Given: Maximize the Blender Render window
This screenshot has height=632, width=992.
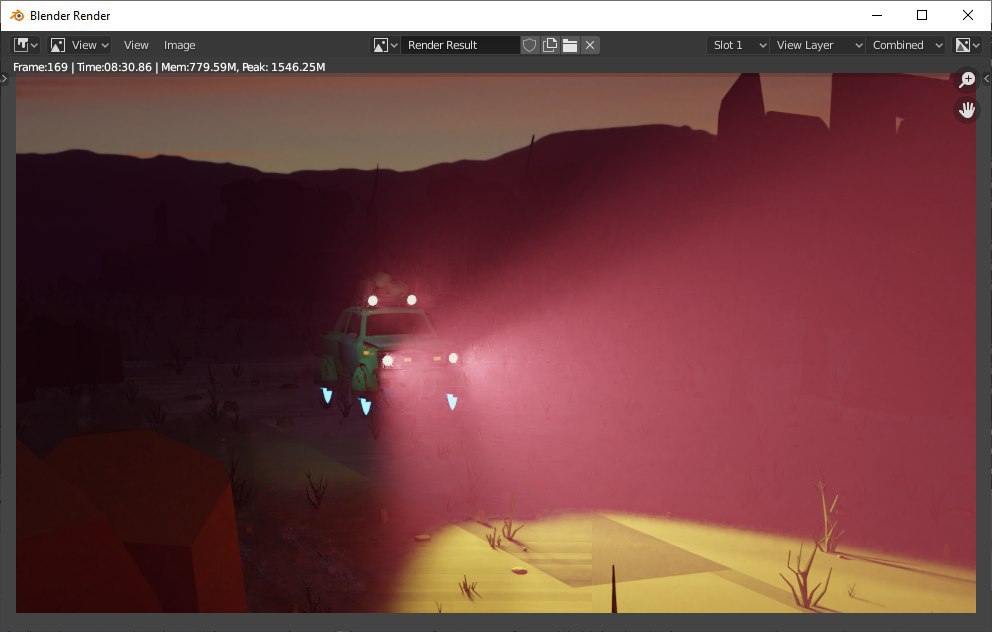Looking at the screenshot, I should pos(922,15).
